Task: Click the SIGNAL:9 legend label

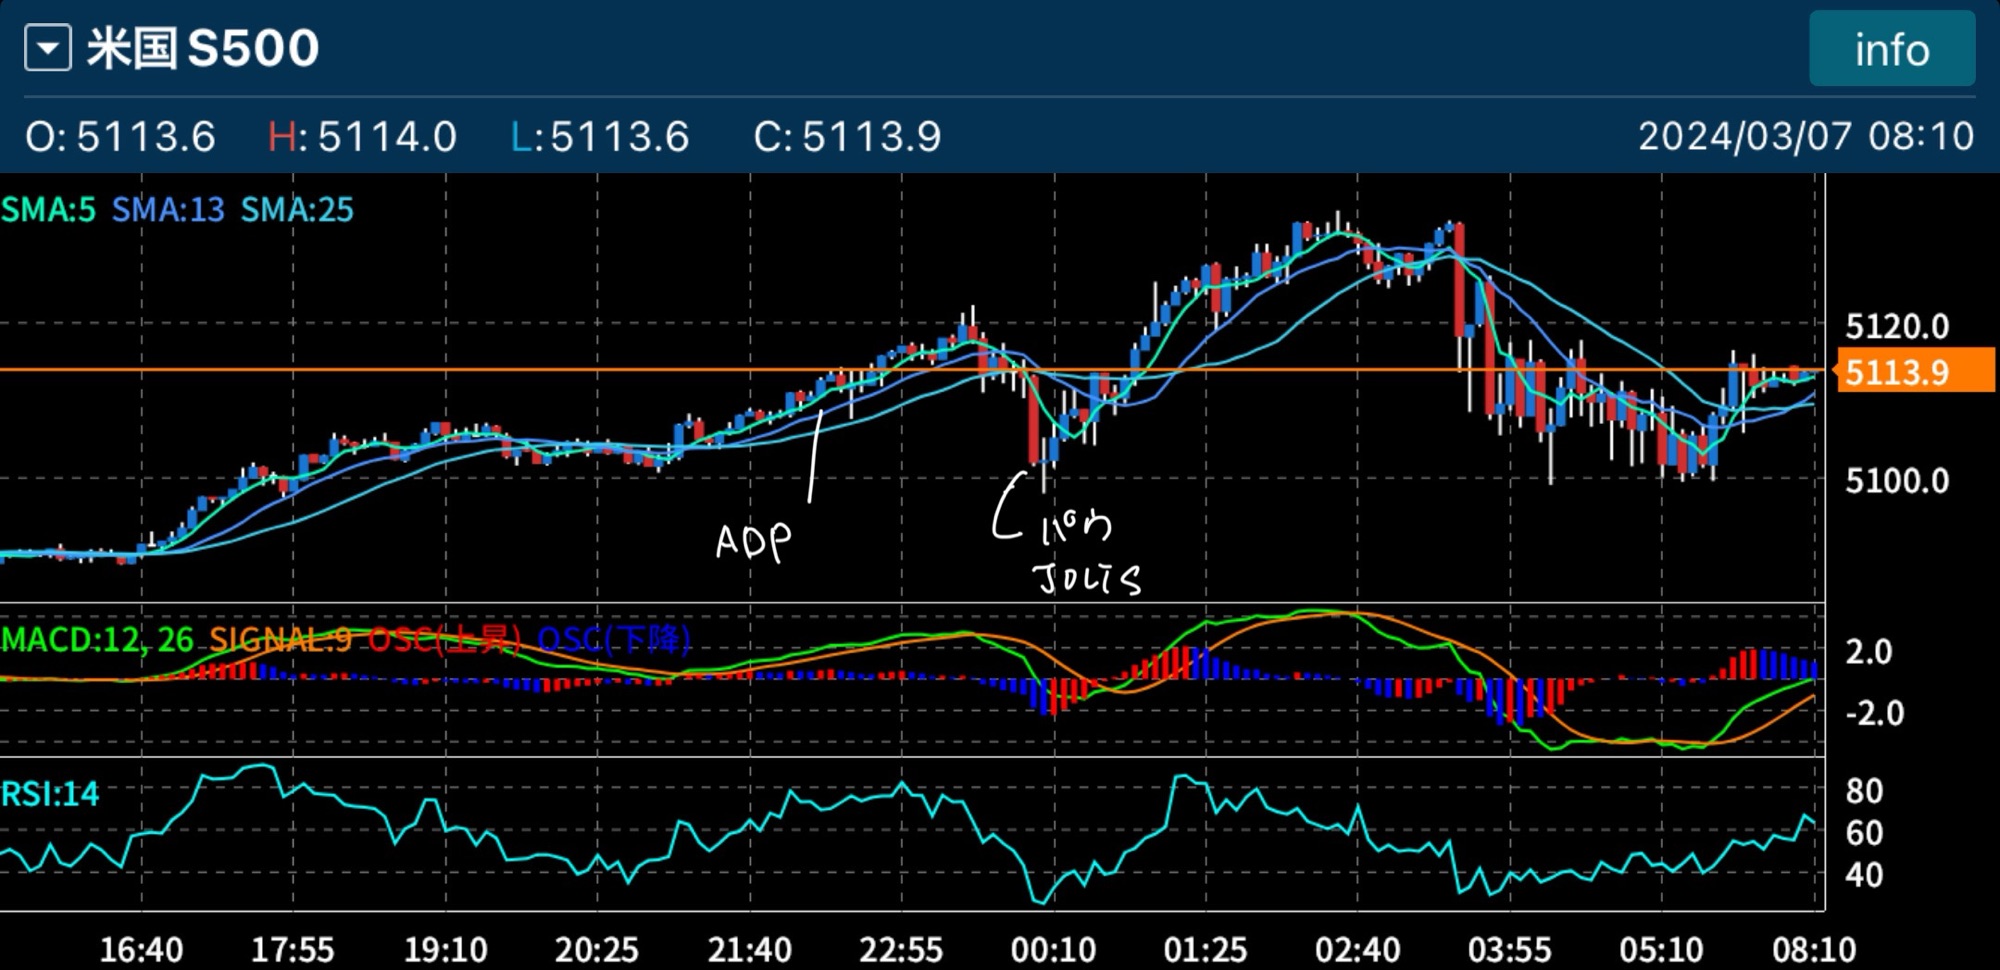Action: click(280, 640)
